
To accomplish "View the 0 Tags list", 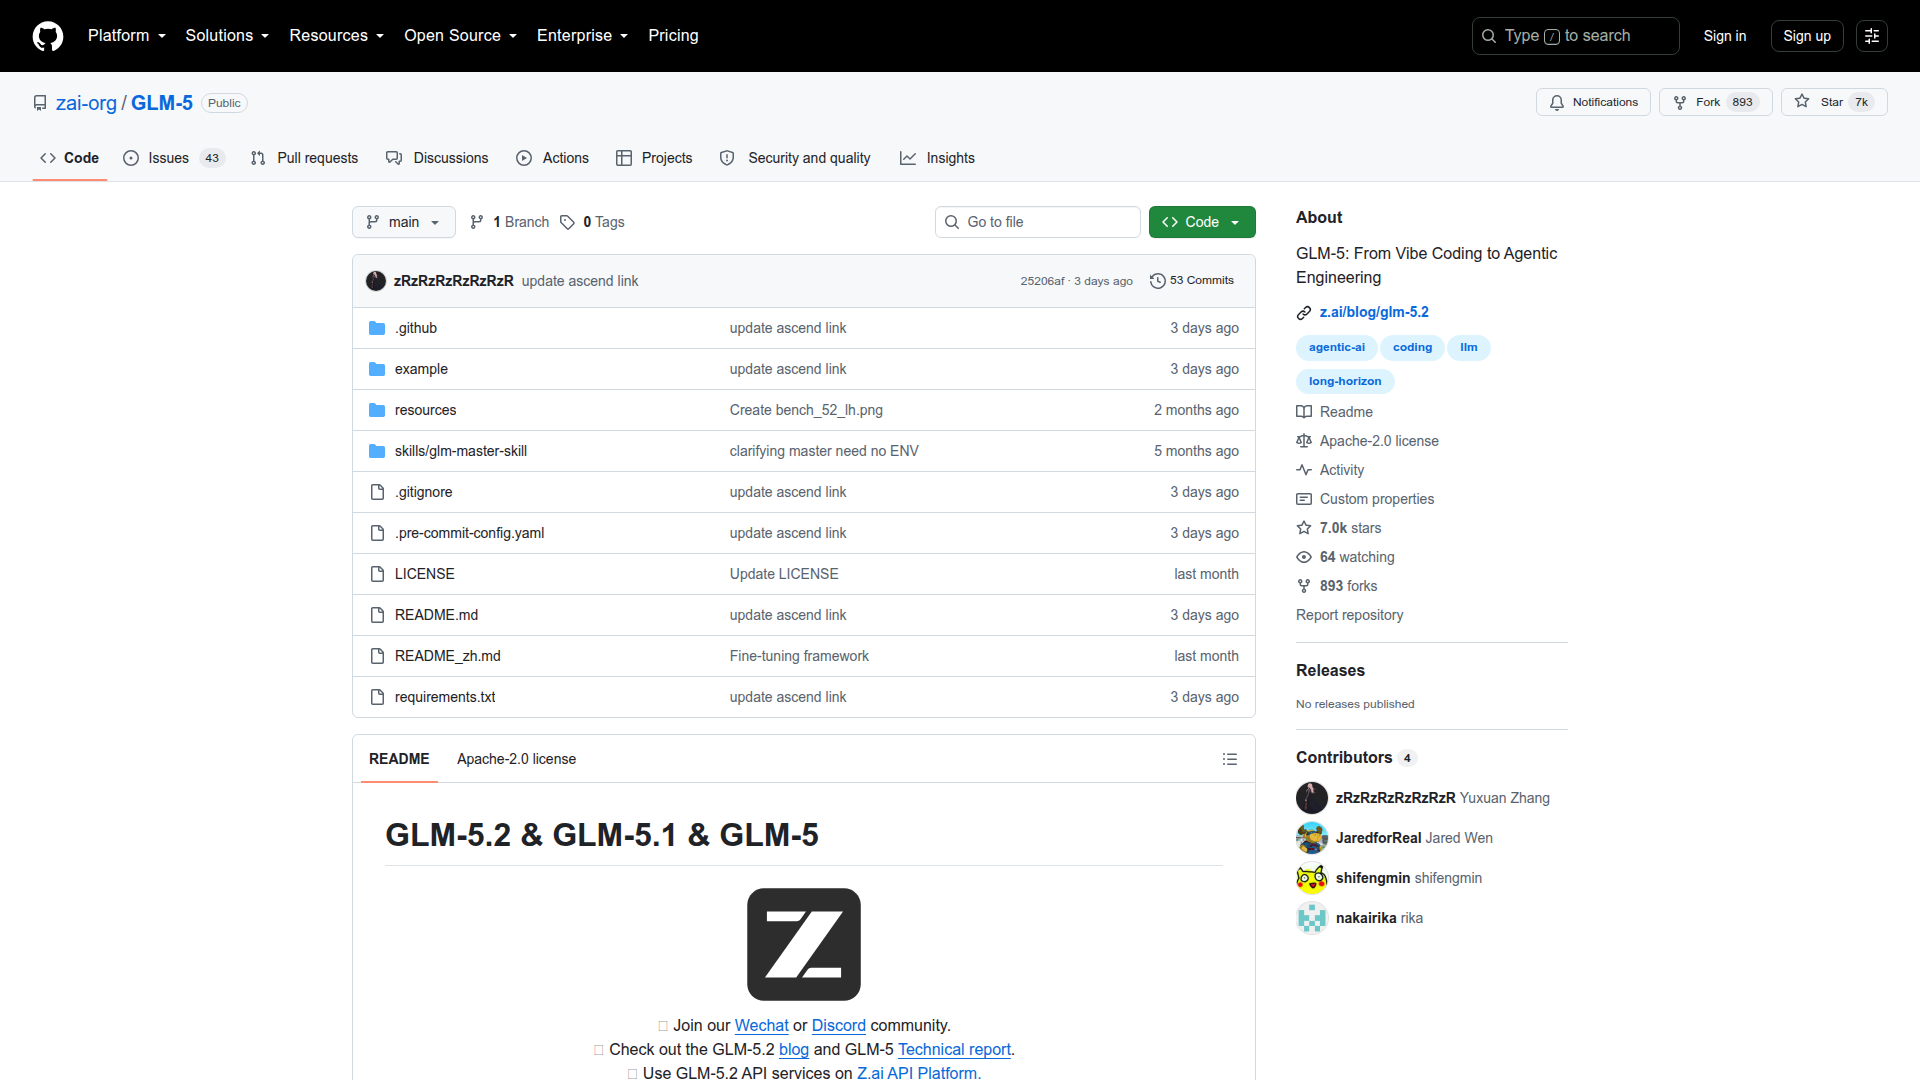I will coord(592,222).
